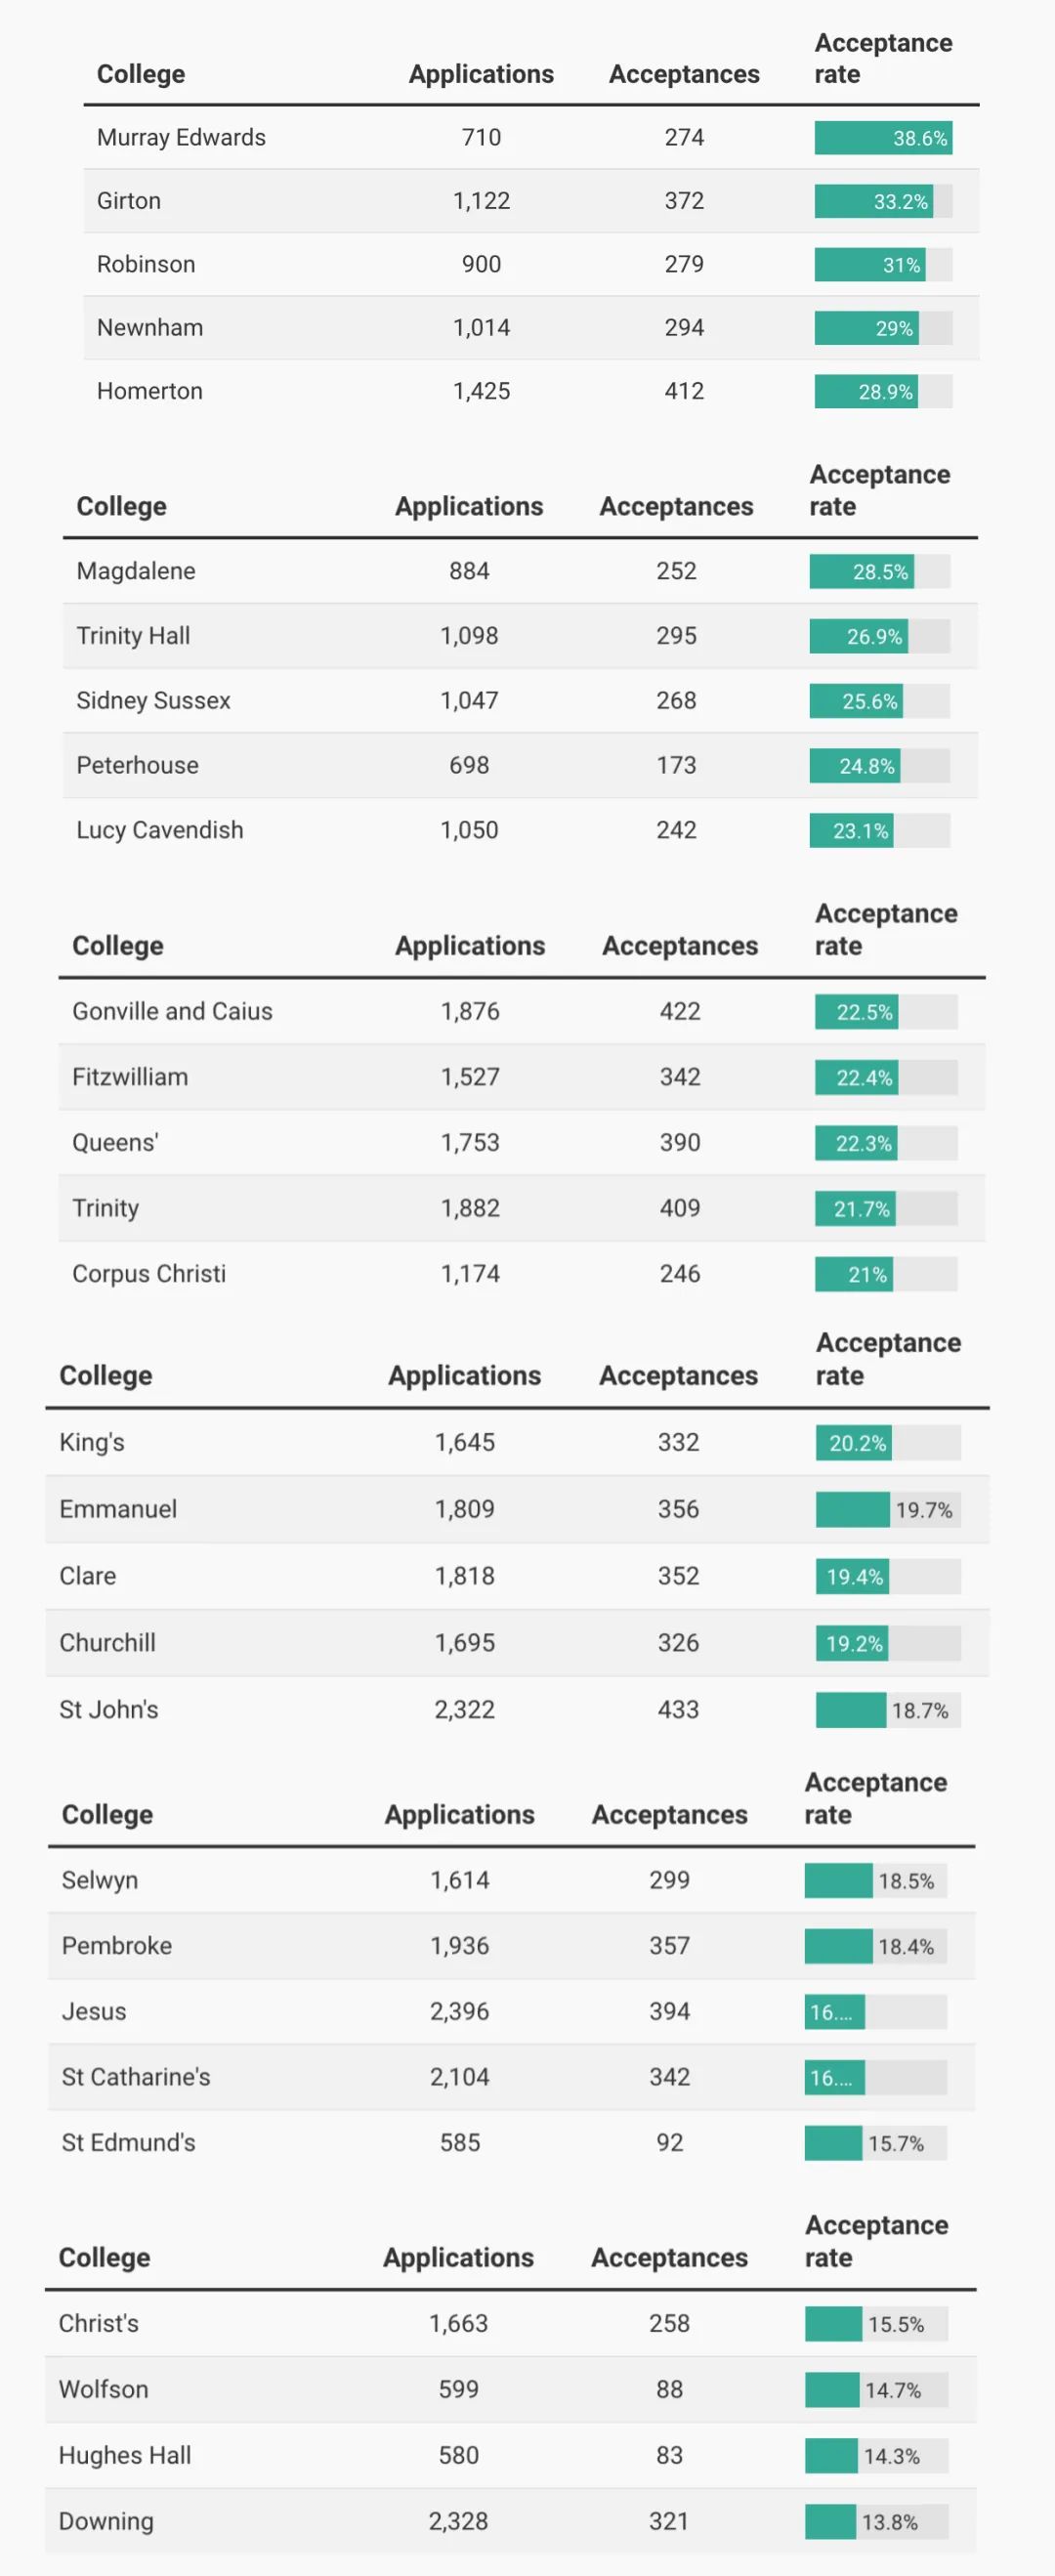Select the Downing college row name

(106, 2521)
